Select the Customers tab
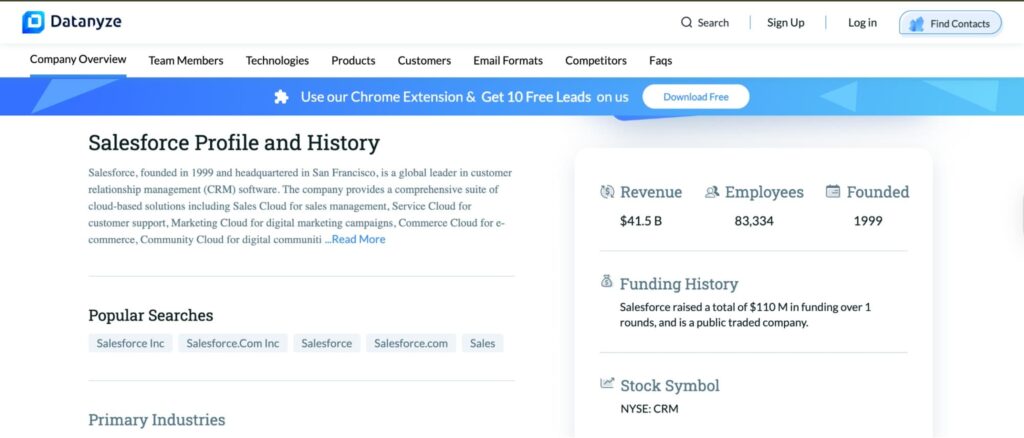Viewport: 1024px width, 438px height. coord(424,61)
